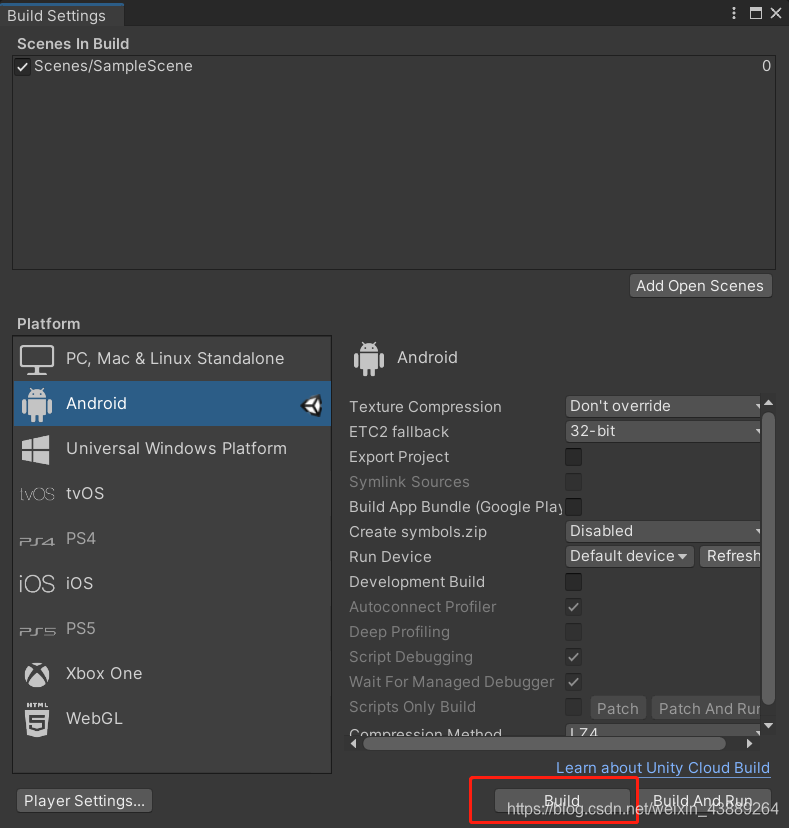Open the Build Settings kebab menu
789x828 pixels.
click(734, 13)
